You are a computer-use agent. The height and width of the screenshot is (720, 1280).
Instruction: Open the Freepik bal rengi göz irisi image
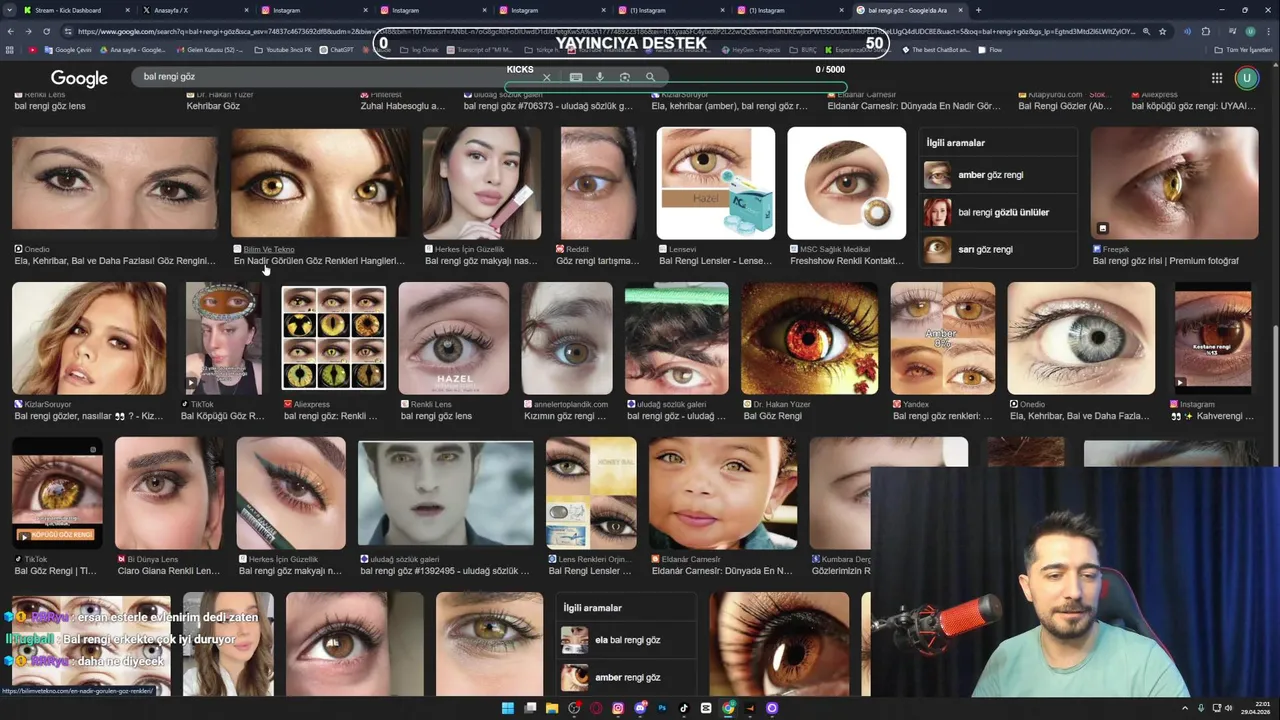tap(1174, 183)
